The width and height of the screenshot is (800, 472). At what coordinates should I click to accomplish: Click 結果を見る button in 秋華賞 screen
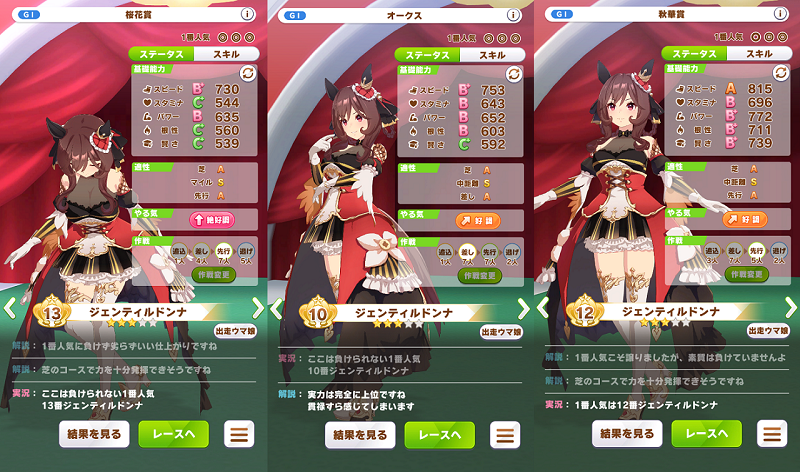click(627, 434)
